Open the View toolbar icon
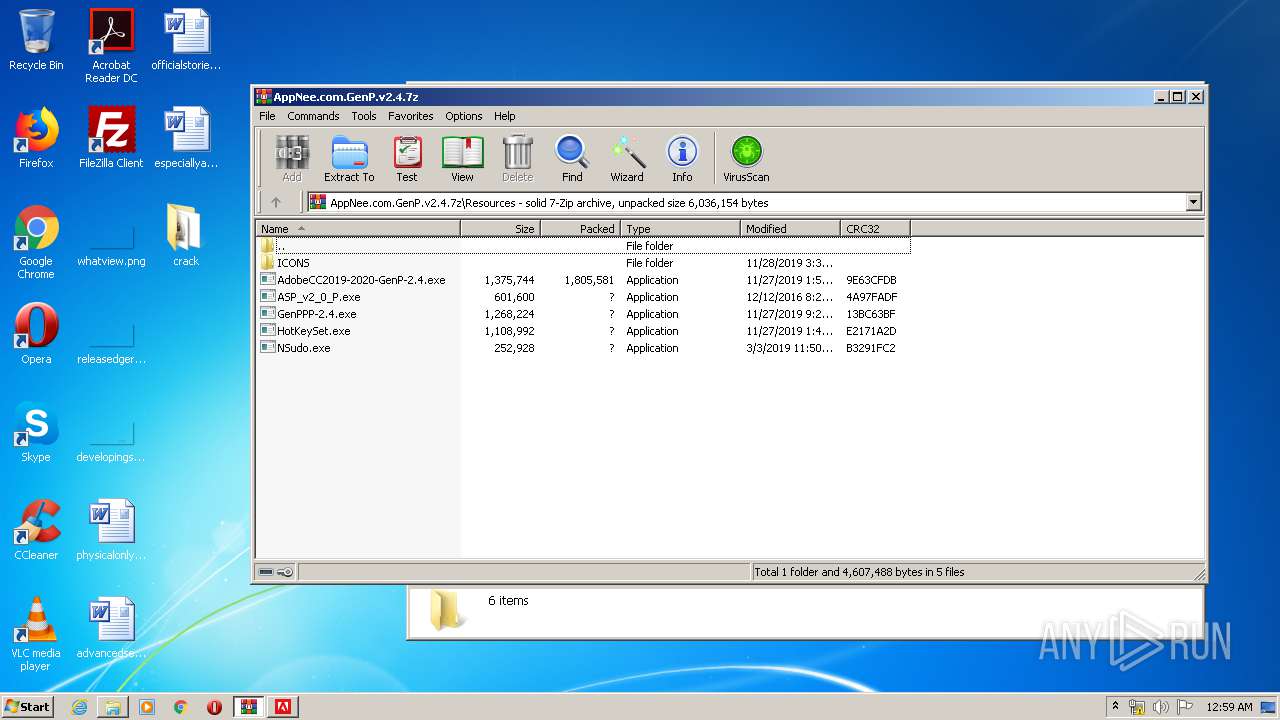1280x720 pixels. 462,159
